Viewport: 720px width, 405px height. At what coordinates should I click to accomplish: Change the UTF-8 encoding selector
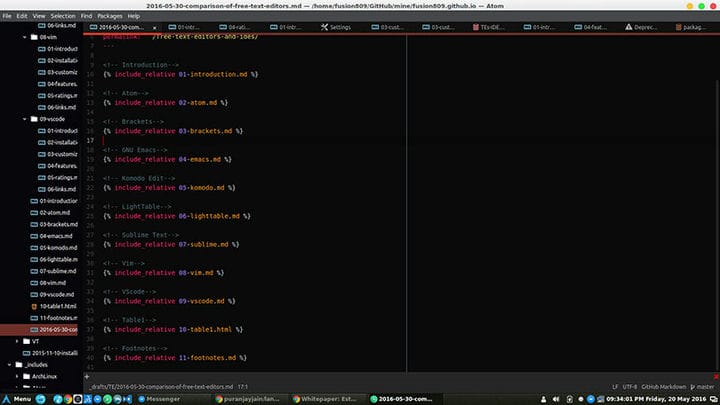pos(630,387)
